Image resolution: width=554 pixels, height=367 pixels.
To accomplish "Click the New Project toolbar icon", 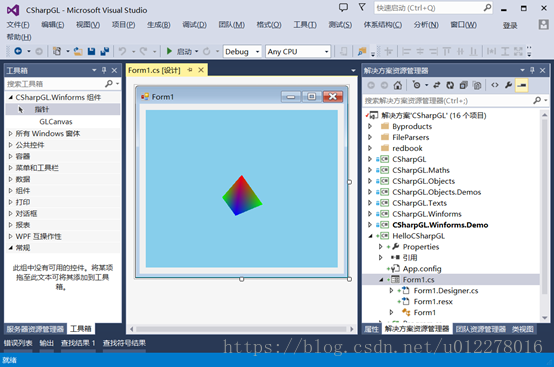I will [57, 51].
